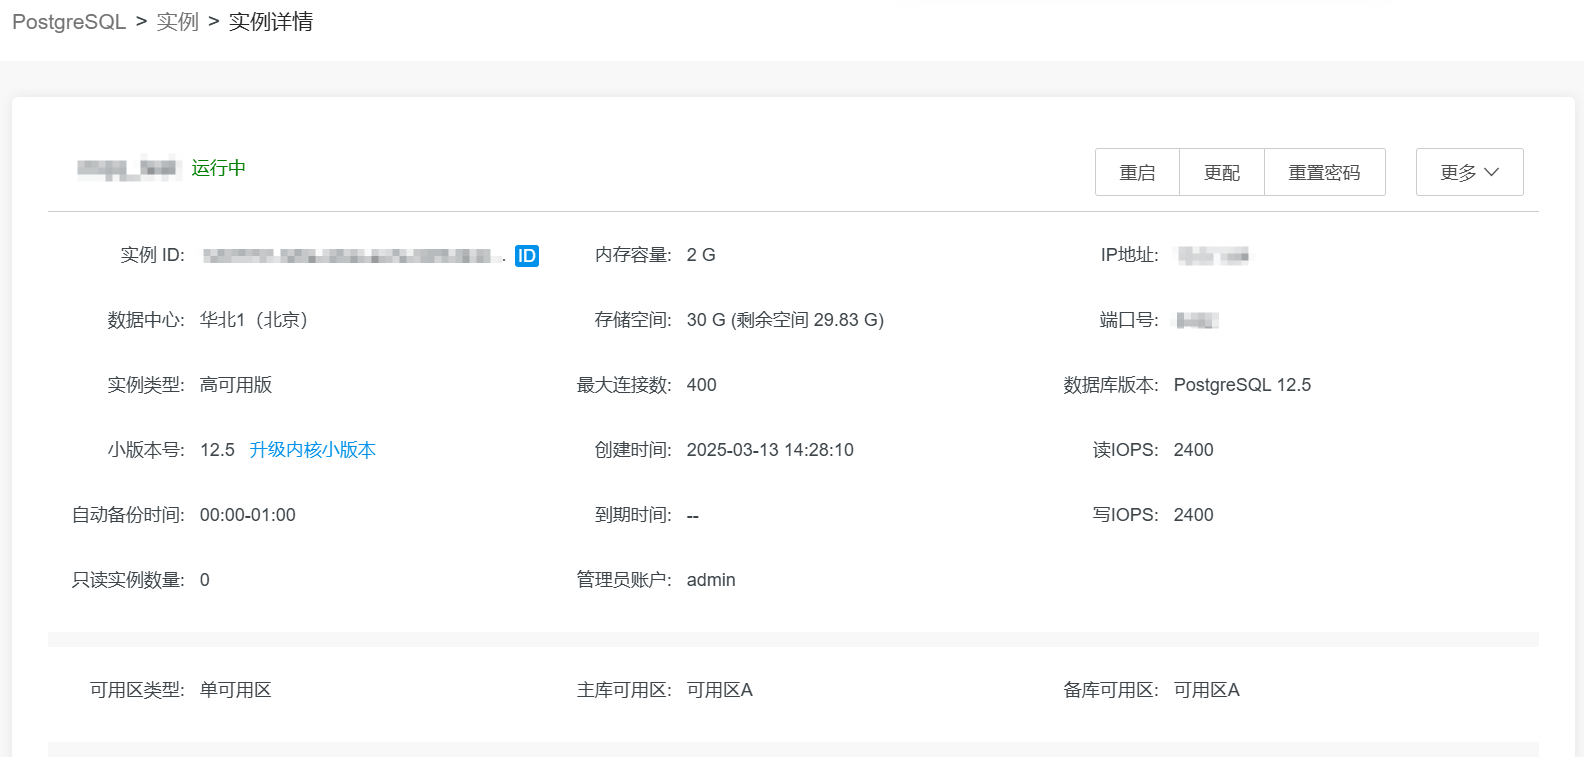Open the 更多 dropdown menu
Viewport: 1584px width, 757px height.
click(x=1469, y=172)
